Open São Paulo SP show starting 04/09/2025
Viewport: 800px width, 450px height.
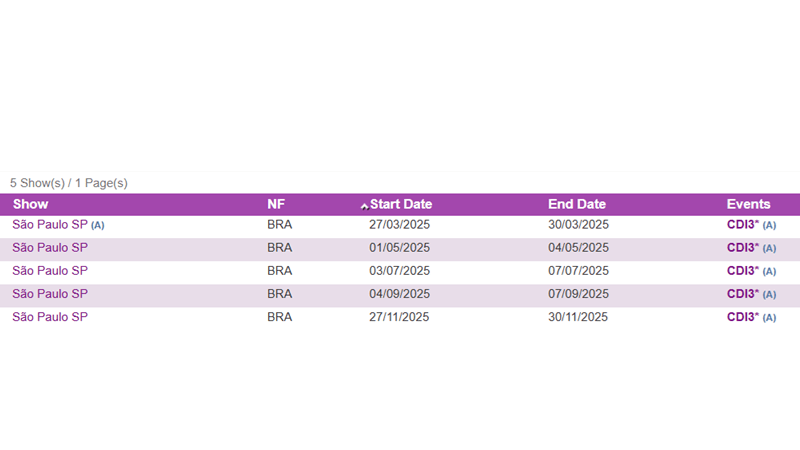(50, 294)
